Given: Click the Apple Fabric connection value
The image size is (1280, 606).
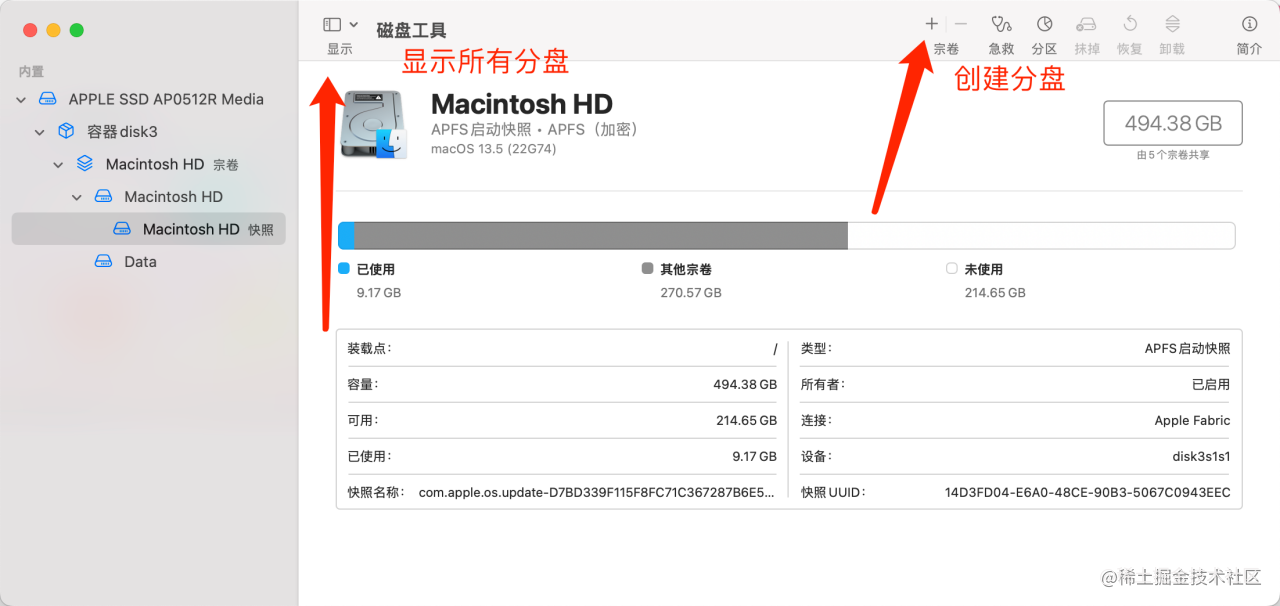Looking at the screenshot, I should 1192,420.
